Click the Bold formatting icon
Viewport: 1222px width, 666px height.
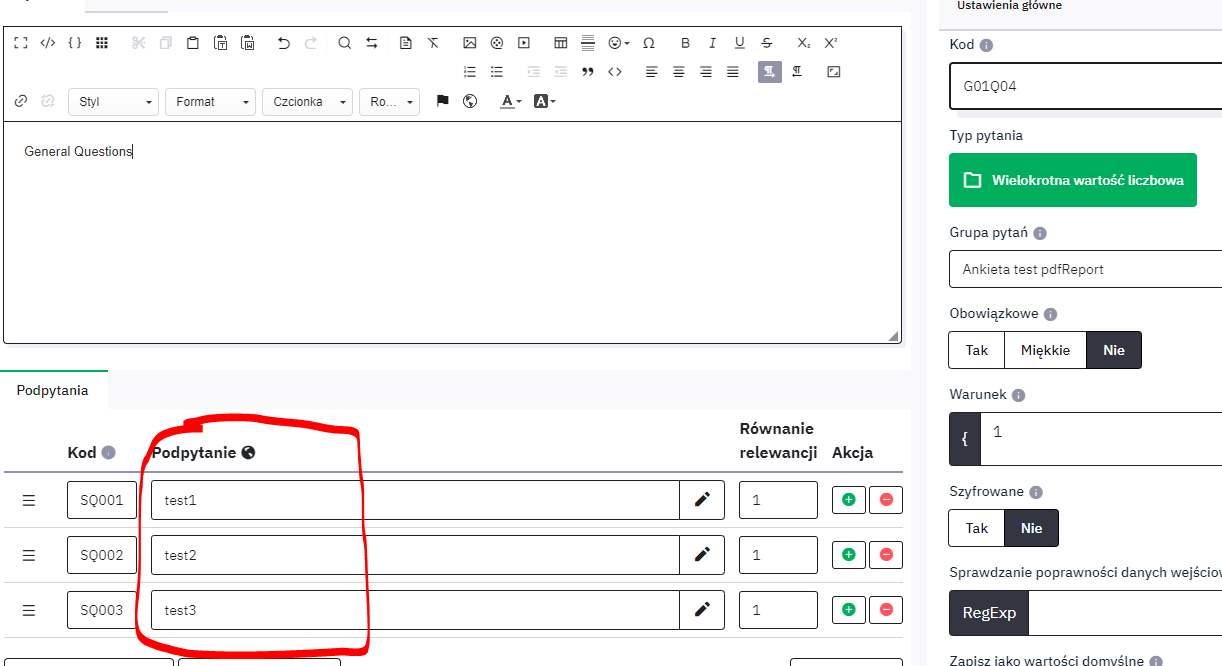[x=685, y=43]
